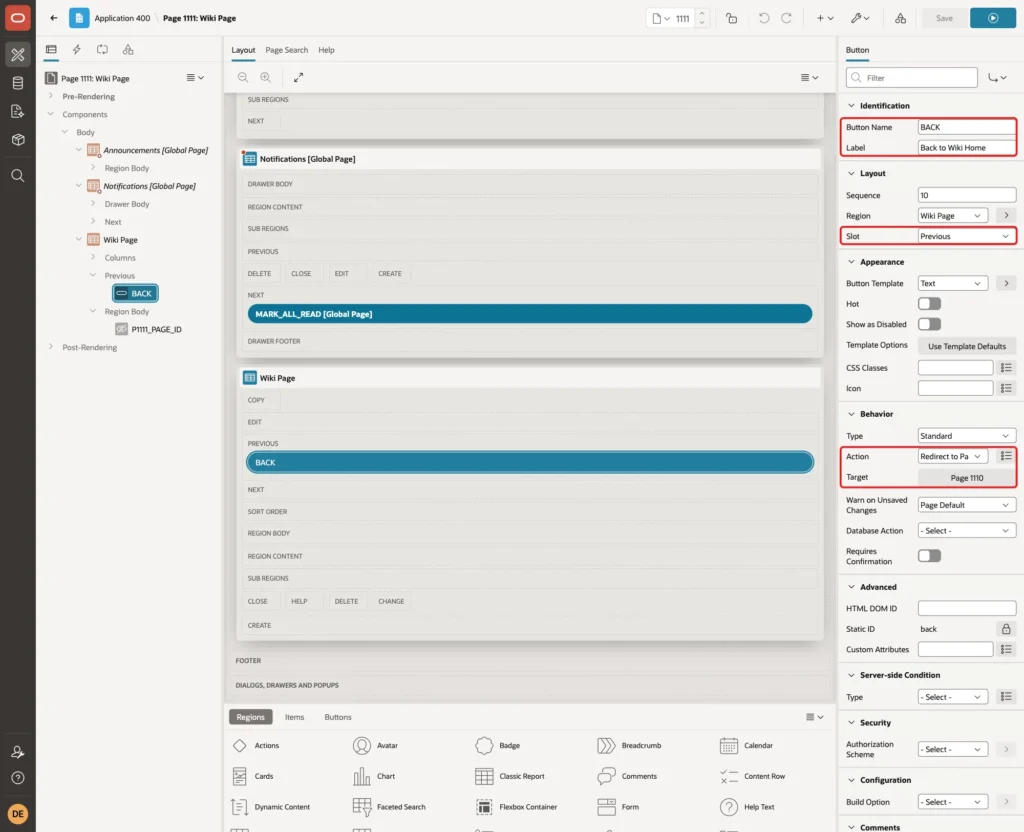Collapse the Identification section
This screenshot has width=1024, height=832.
(851, 106)
